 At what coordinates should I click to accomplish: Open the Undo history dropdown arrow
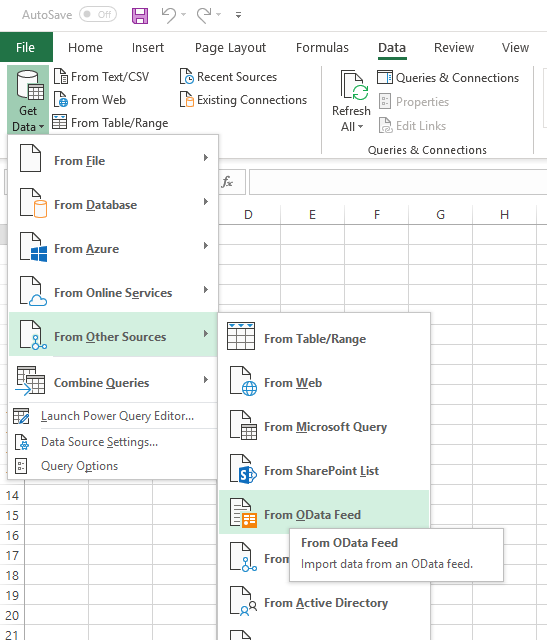pyautogui.click(x=183, y=15)
